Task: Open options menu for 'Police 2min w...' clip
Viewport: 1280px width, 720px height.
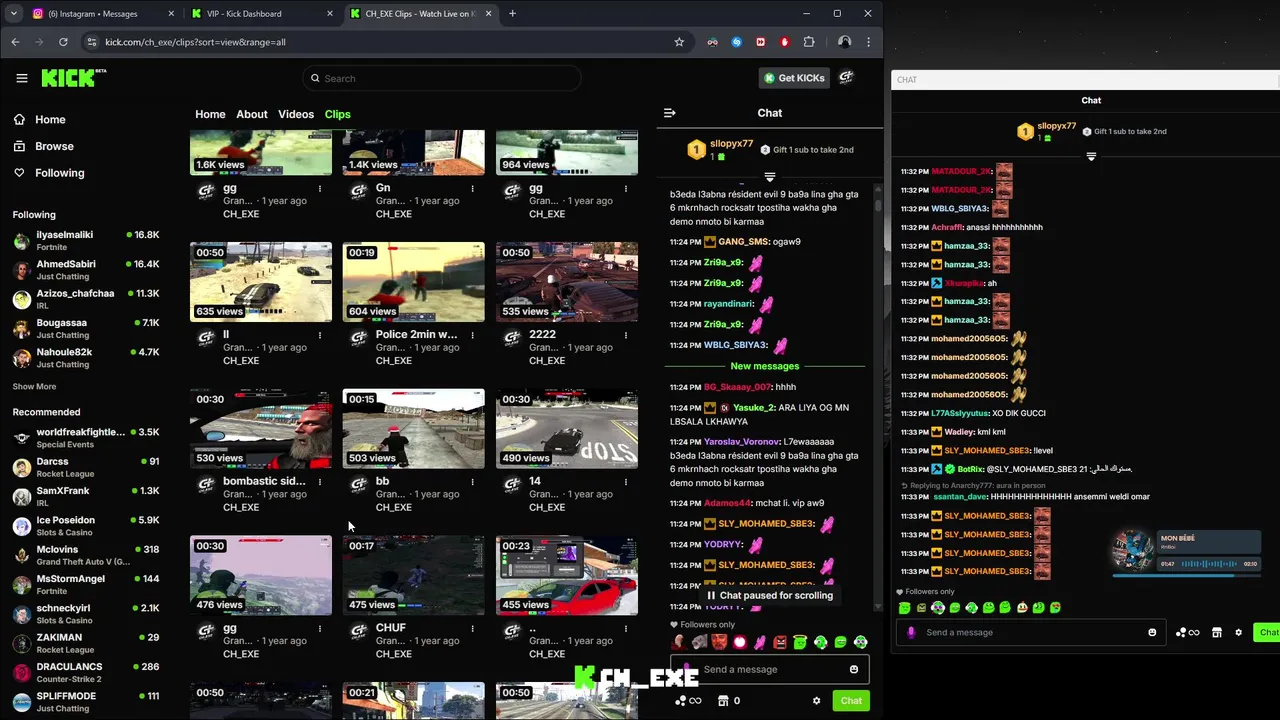Action: [472, 335]
